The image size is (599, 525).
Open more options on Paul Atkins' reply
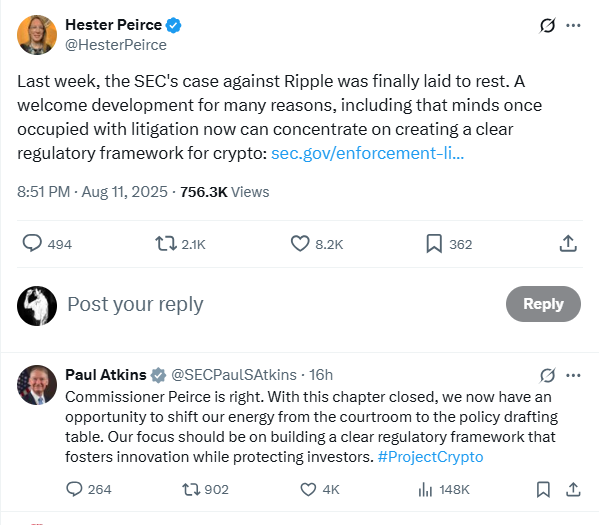coord(573,375)
